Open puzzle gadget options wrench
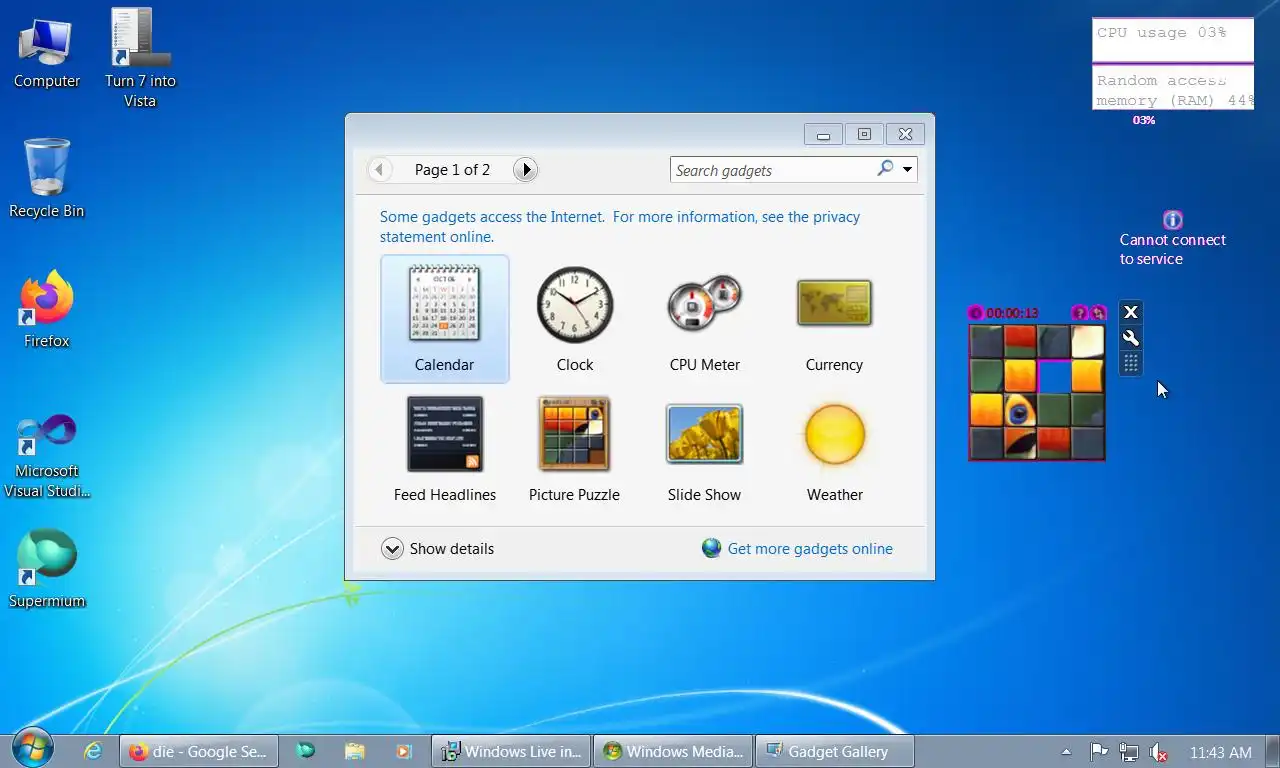Screen dimensions: 1280x768 coord(1131,338)
